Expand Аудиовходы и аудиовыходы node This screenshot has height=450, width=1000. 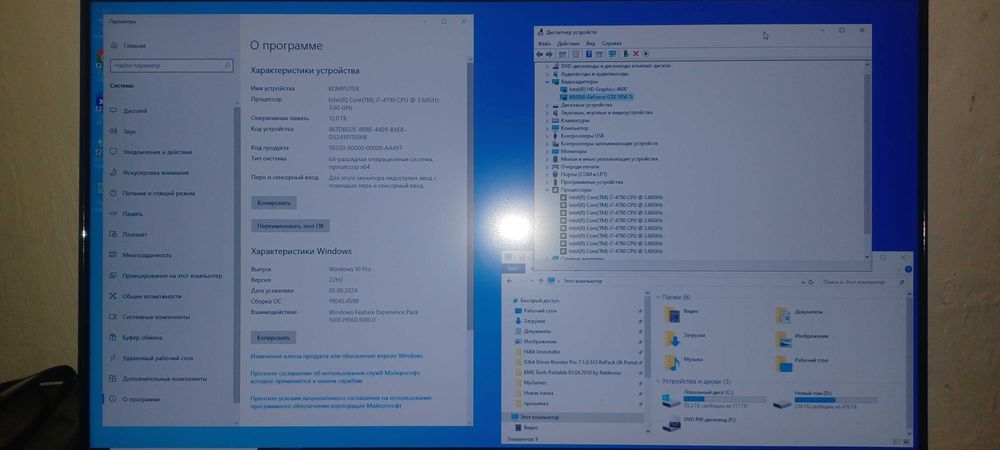tap(548, 73)
